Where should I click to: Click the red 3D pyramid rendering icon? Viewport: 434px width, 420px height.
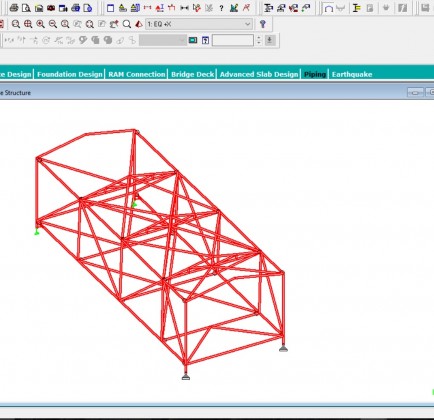(139, 24)
